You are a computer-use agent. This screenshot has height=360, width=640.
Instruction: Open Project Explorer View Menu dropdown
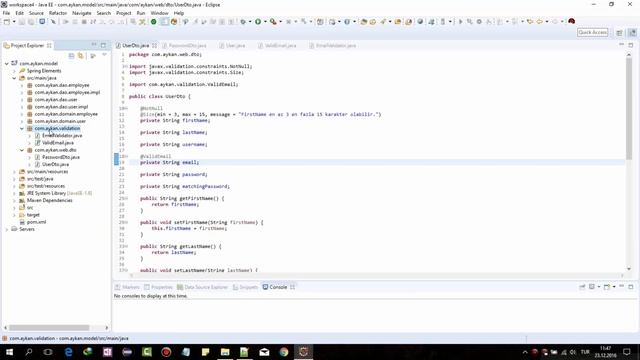tap(104, 56)
